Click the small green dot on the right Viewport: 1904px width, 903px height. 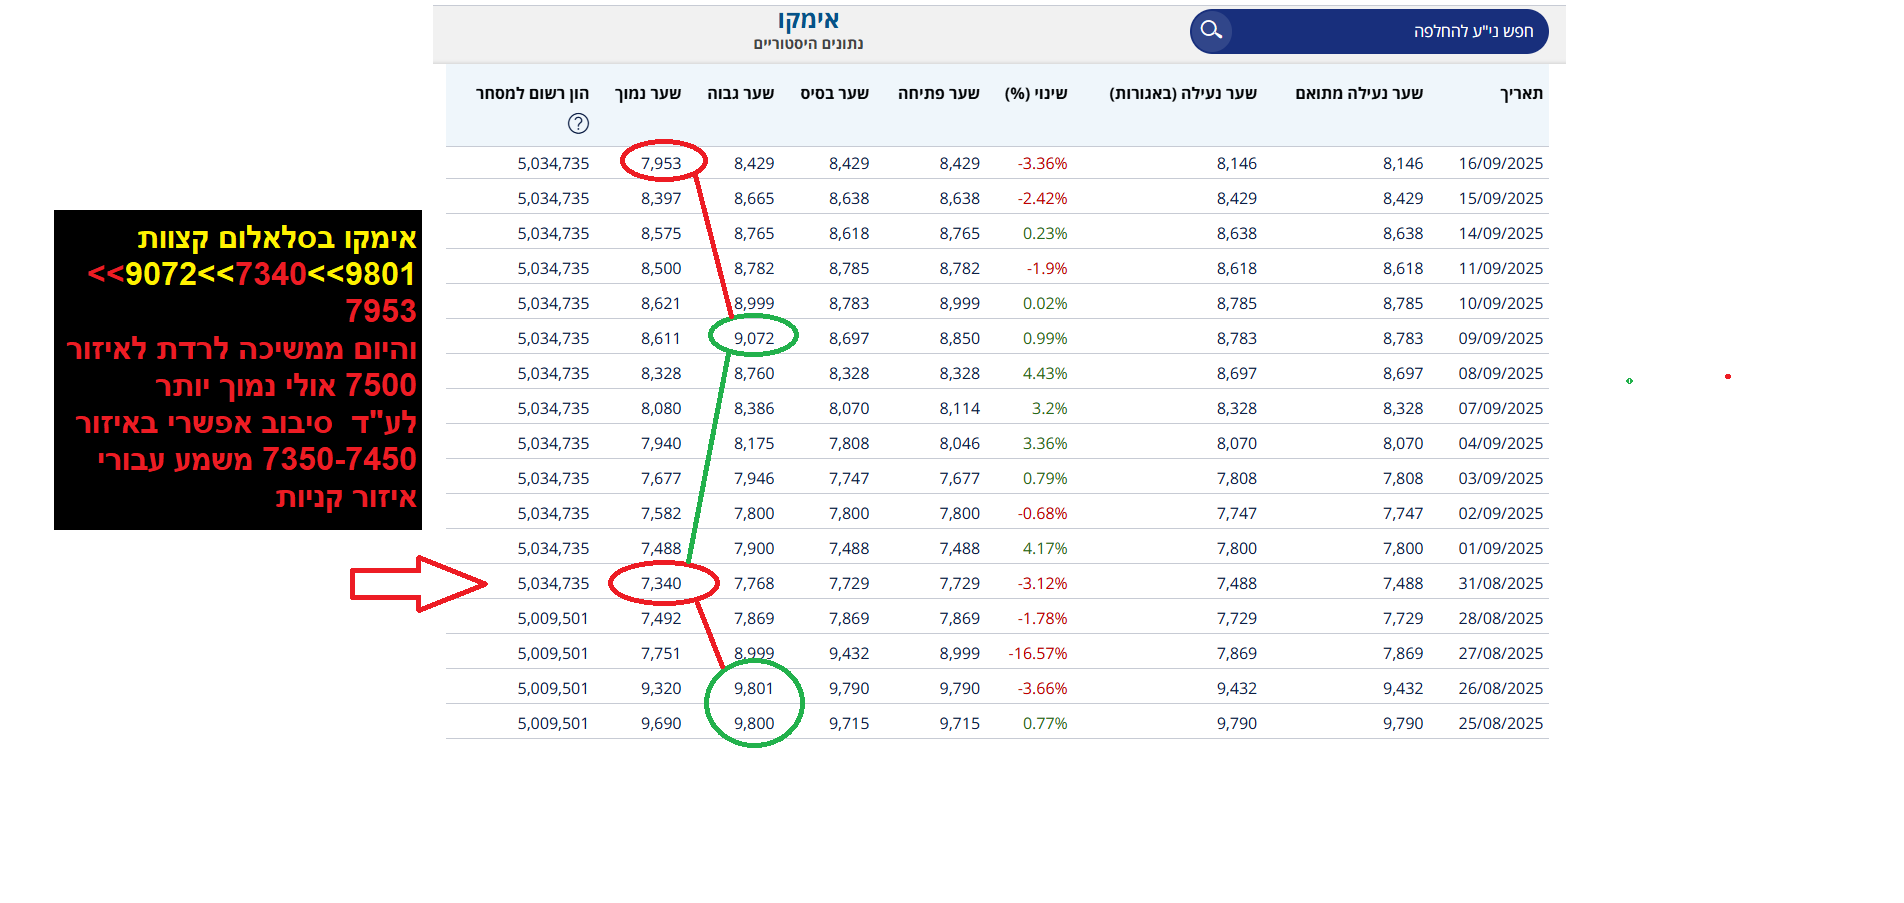1629,381
